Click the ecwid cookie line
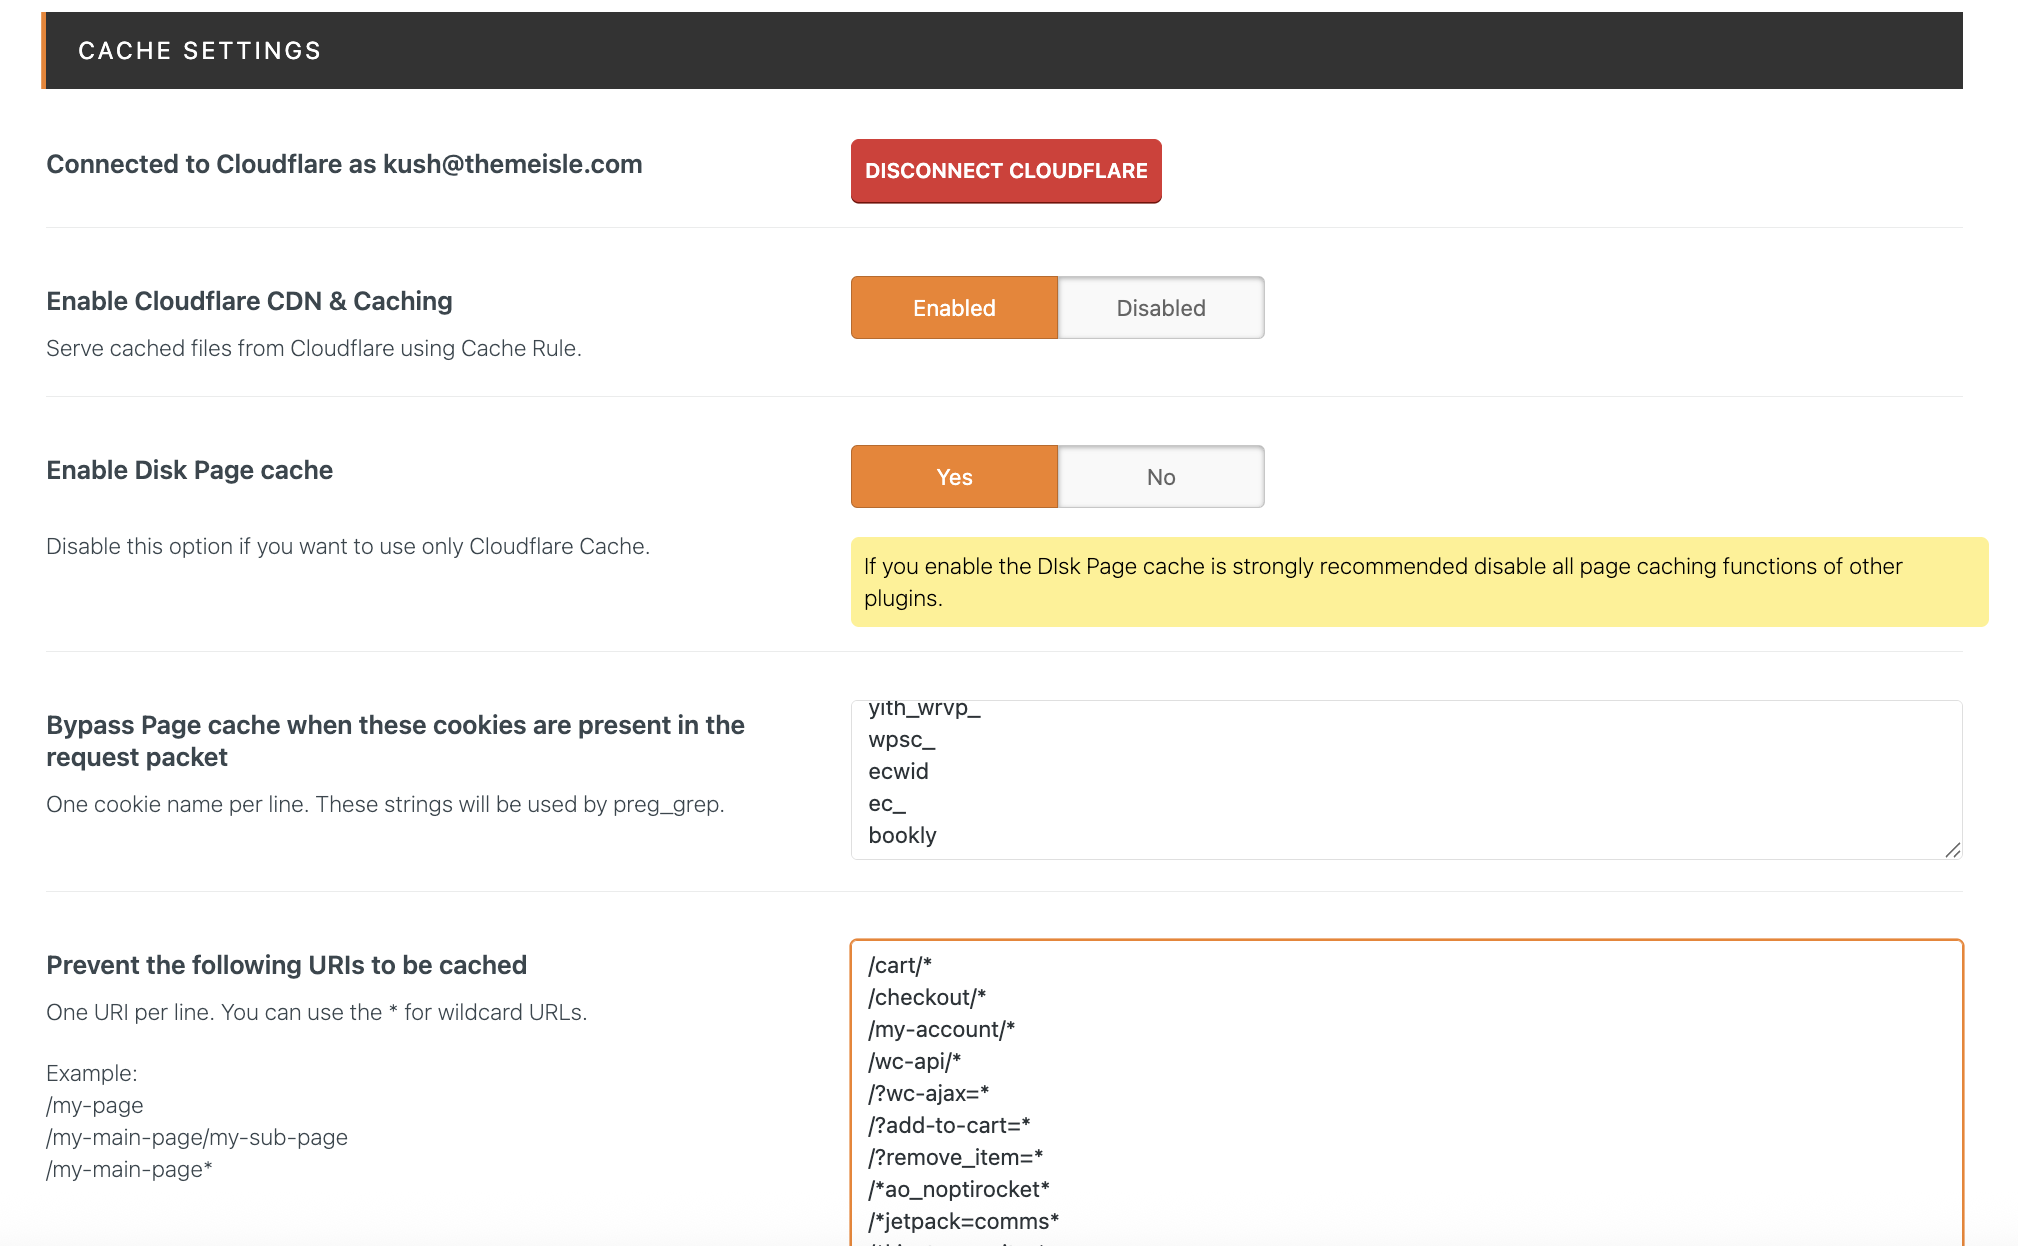The width and height of the screenshot is (2018, 1246). pos(898,772)
